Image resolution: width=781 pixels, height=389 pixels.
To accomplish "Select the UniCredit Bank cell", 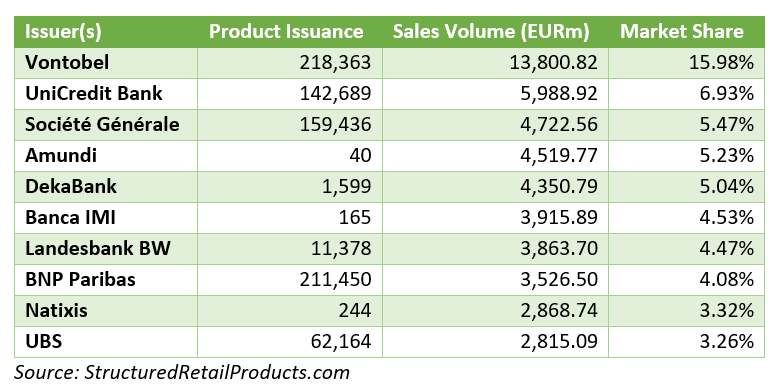I will point(106,94).
